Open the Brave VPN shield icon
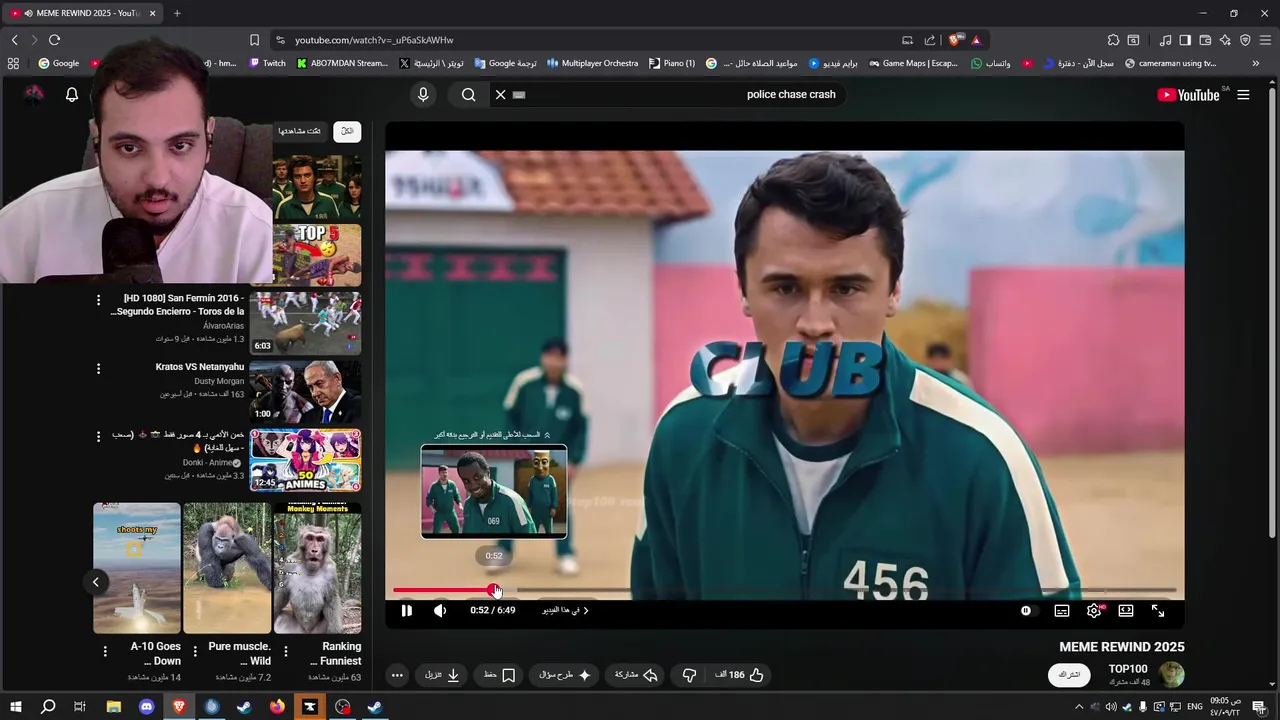The width and height of the screenshot is (1280, 720). pos(1245,40)
